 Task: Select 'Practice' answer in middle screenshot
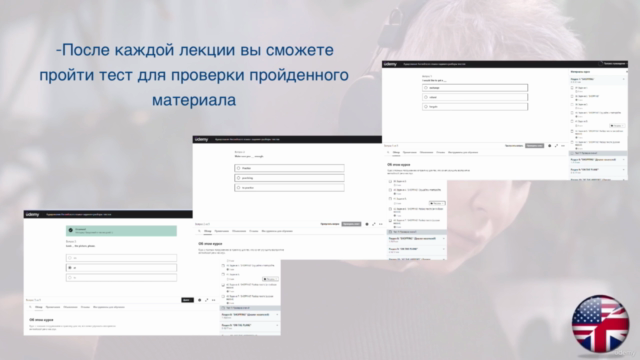[x=289, y=168]
